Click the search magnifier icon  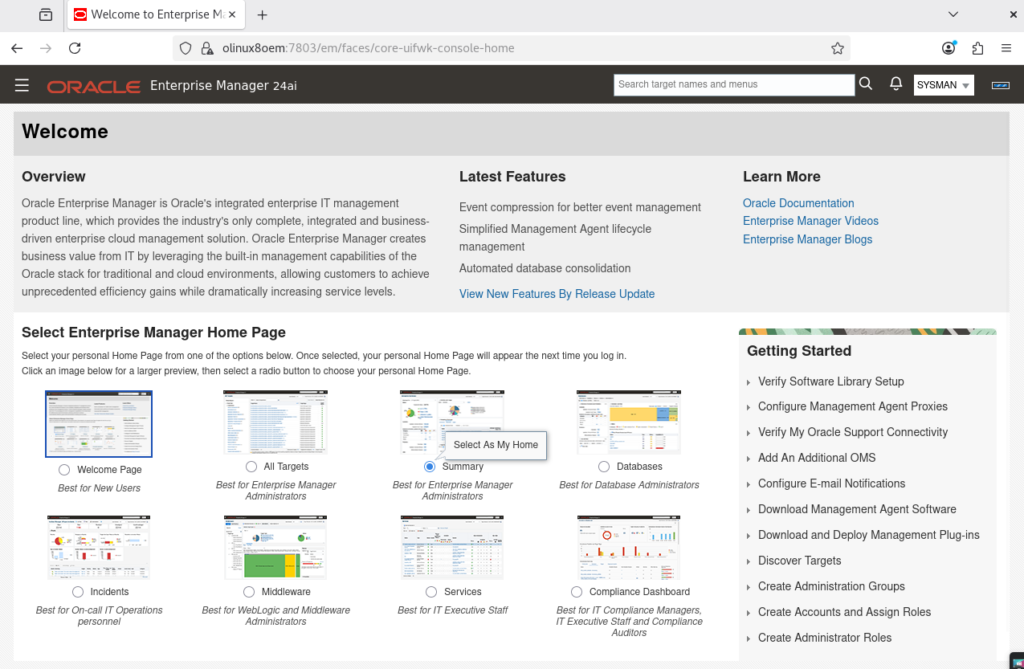[866, 85]
